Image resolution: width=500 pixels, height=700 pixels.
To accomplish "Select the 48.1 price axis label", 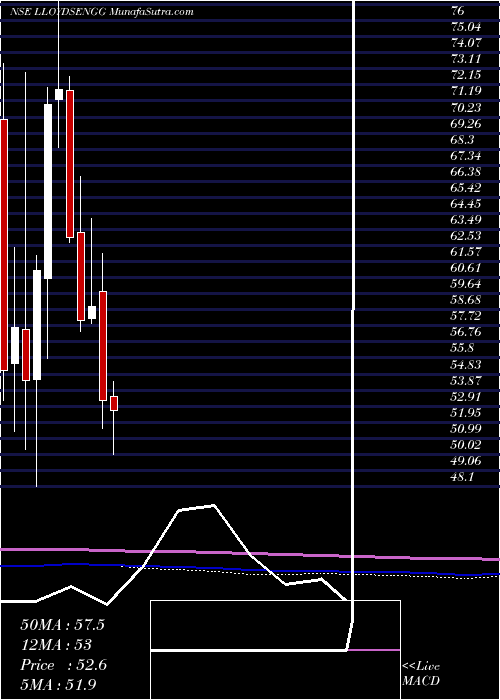I will tap(462, 477).
